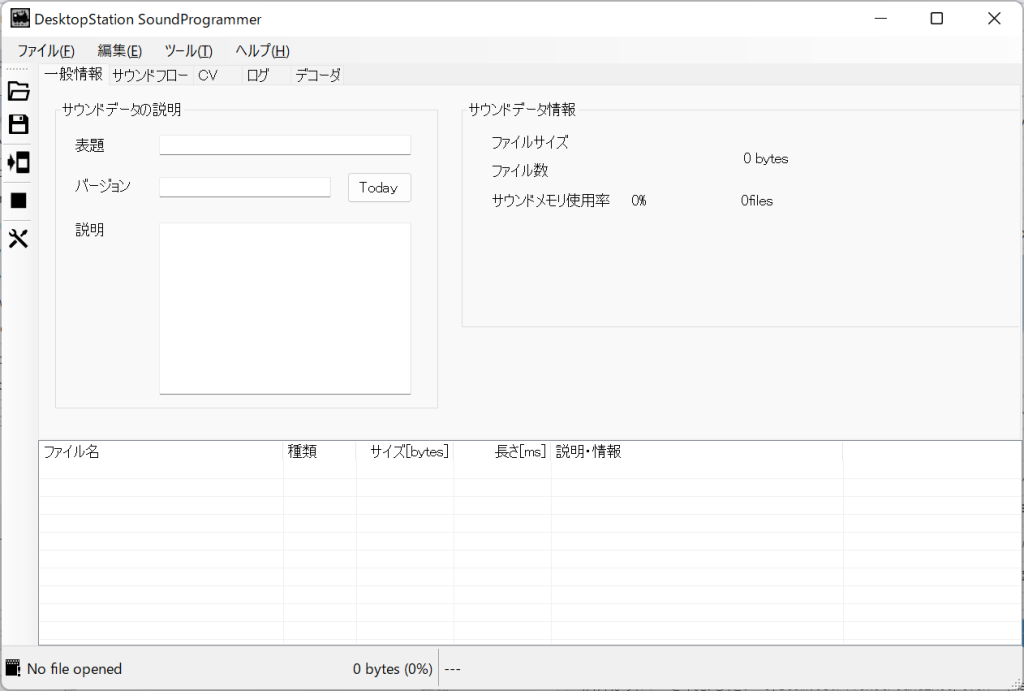The height and width of the screenshot is (691, 1024).
Task: Click inside the 説明 text area
Action: (x=285, y=308)
